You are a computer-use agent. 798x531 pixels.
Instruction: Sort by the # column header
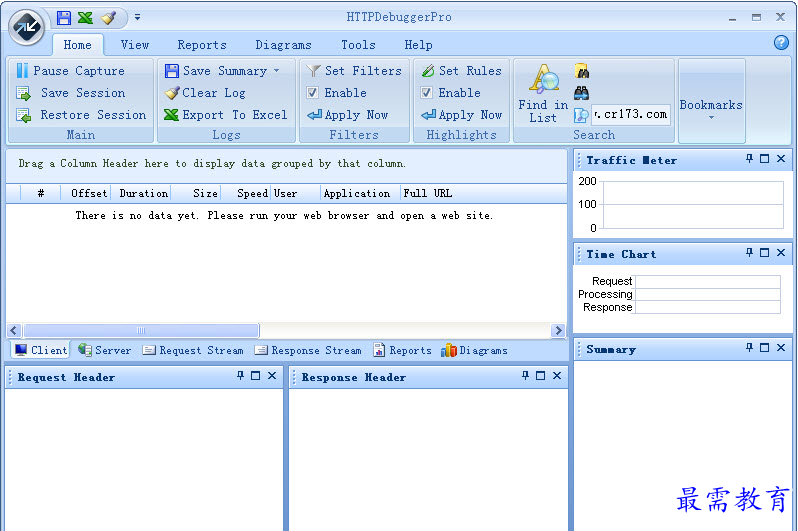coord(41,193)
